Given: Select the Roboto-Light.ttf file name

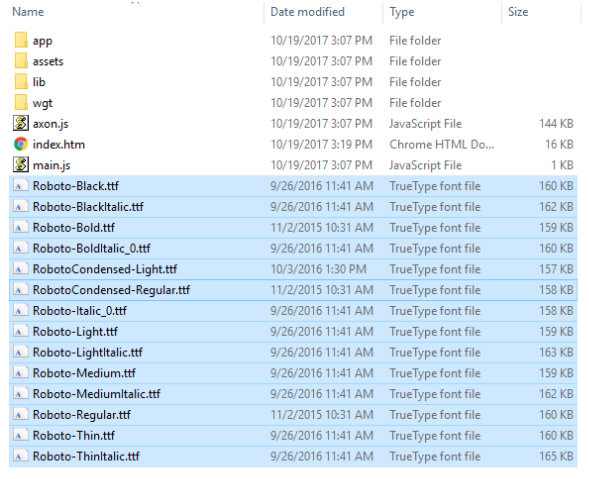Looking at the screenshot, I should pos(75,332).
